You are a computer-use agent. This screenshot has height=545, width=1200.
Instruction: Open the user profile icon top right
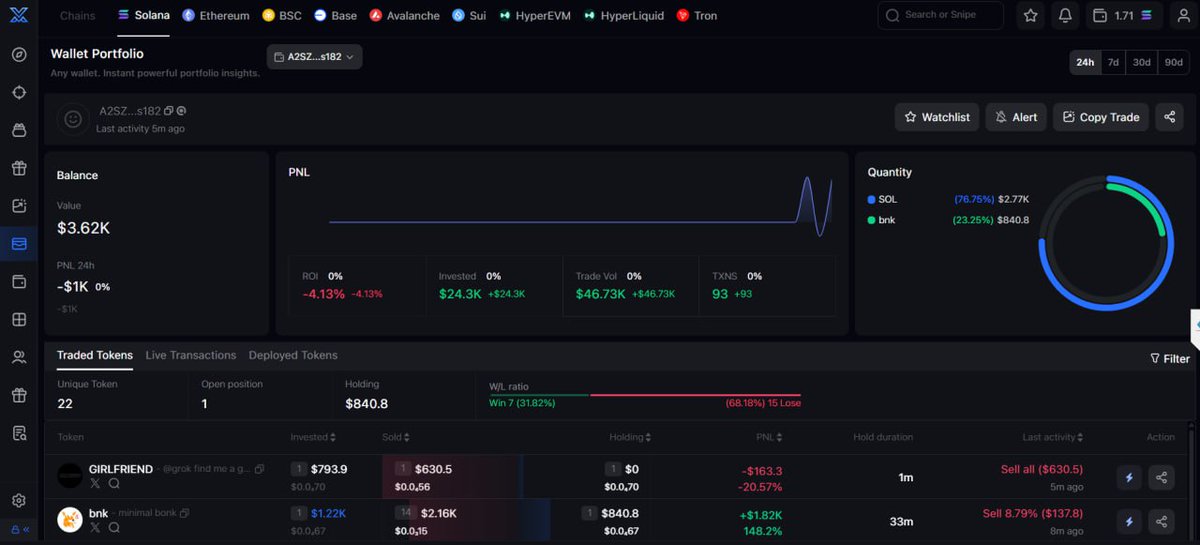click(1182, 16)
